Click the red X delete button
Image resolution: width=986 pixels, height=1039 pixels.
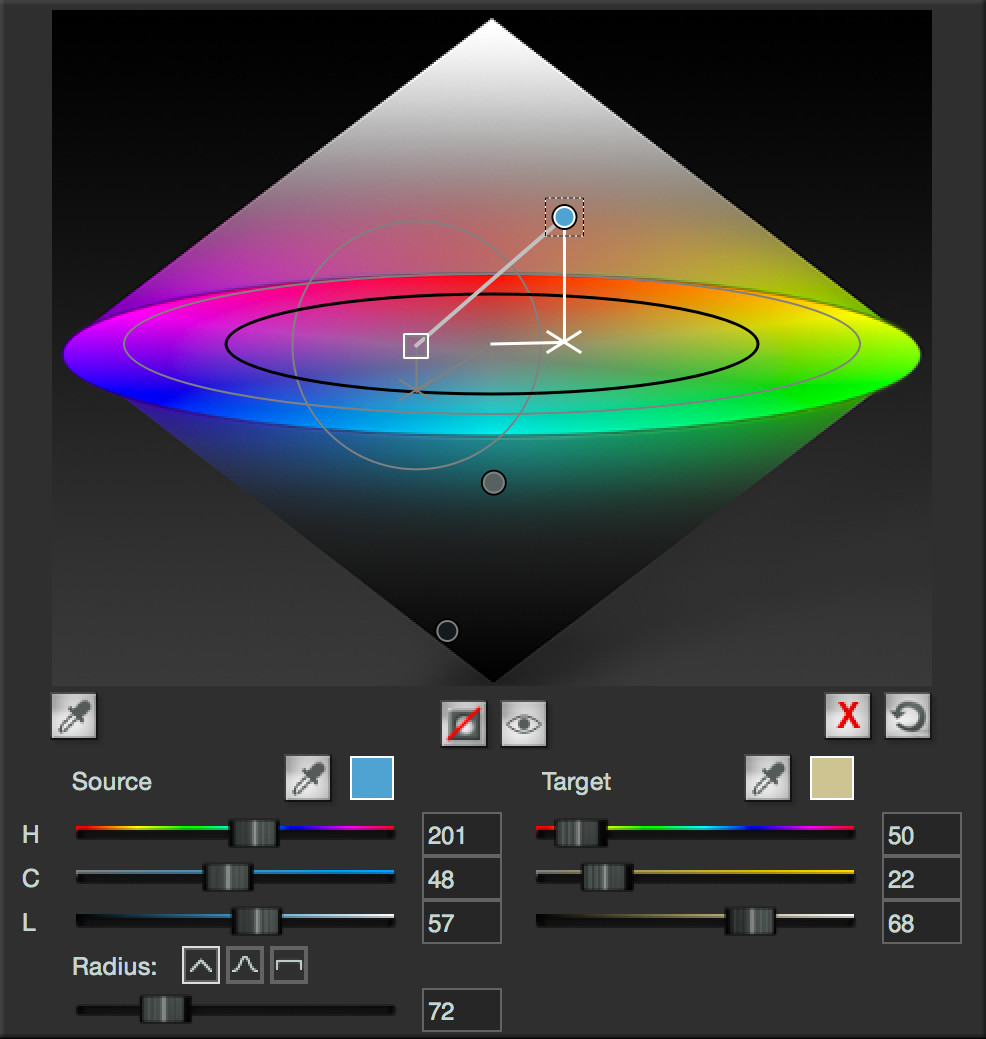click(x=848, y=715)
